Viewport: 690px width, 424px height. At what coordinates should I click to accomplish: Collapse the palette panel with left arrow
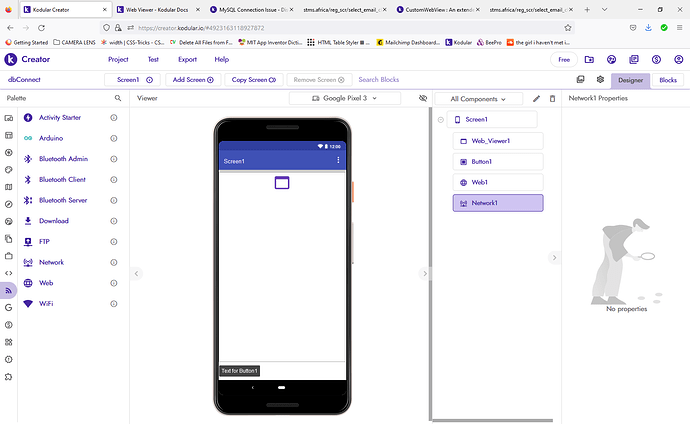pos(137,273)
